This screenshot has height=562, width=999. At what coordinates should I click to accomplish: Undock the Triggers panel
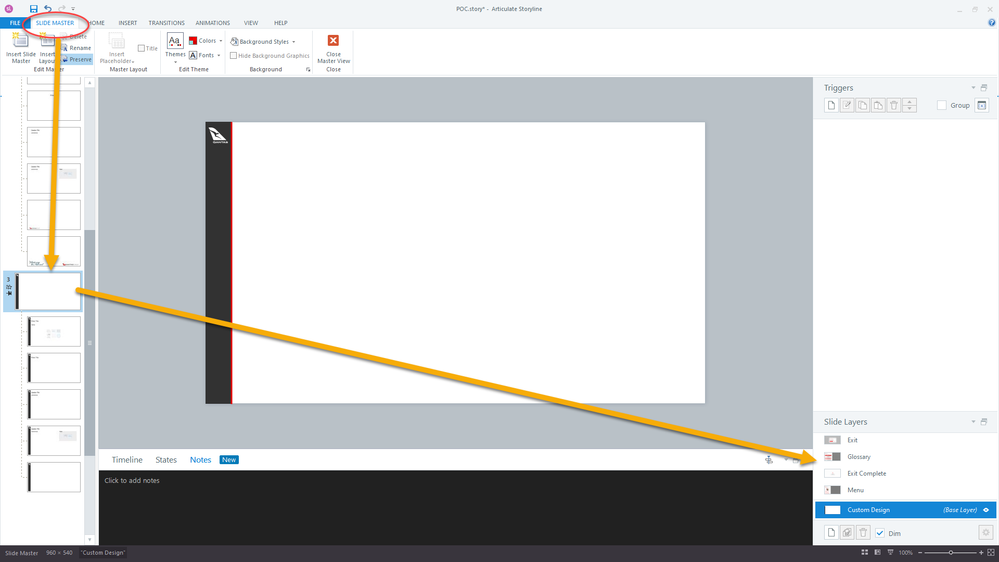(984, 88)
